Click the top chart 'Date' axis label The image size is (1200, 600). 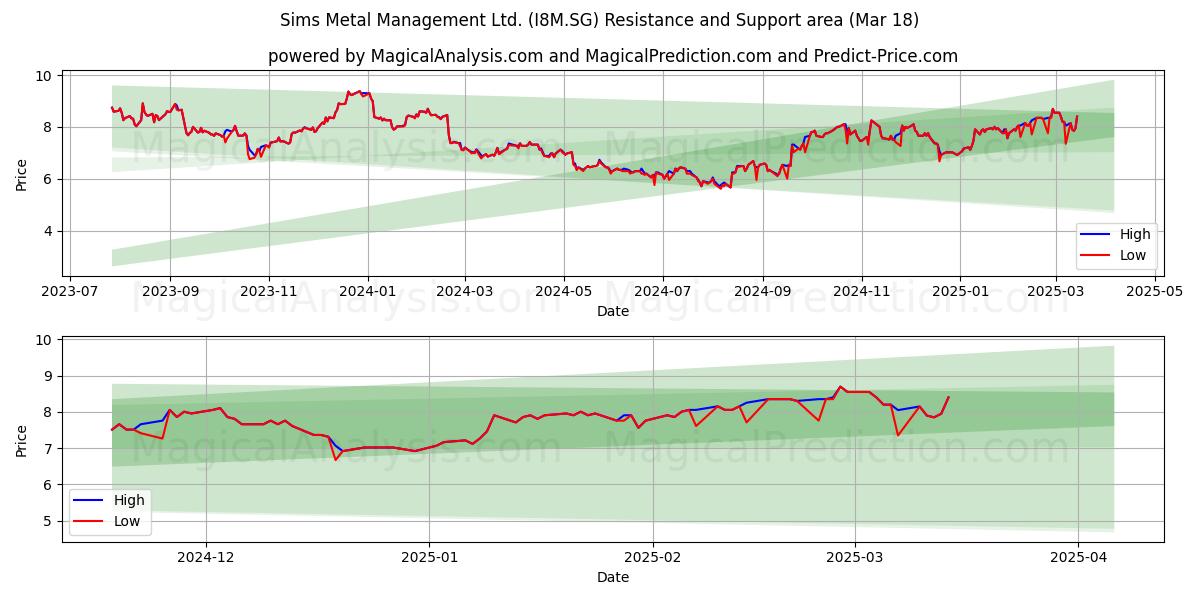click(x=613, y=311)
